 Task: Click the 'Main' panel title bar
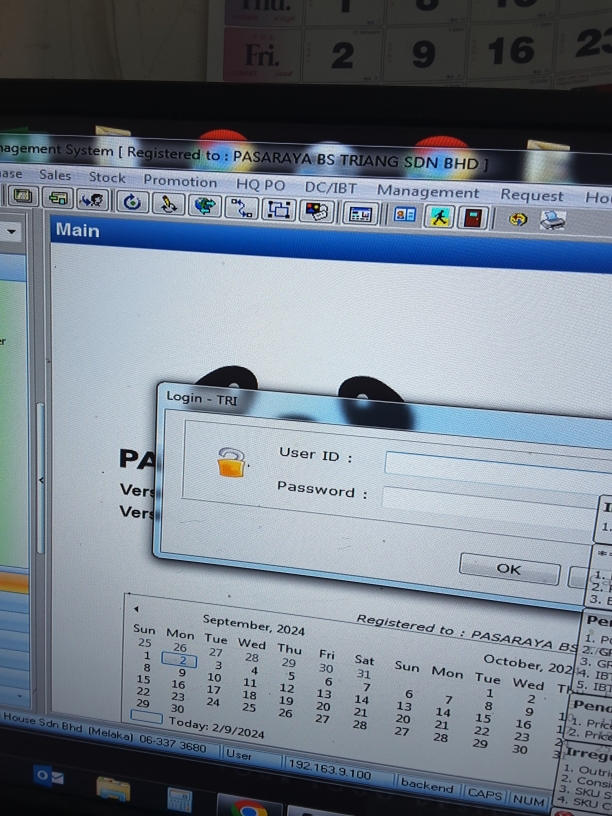tap(331, 242)
